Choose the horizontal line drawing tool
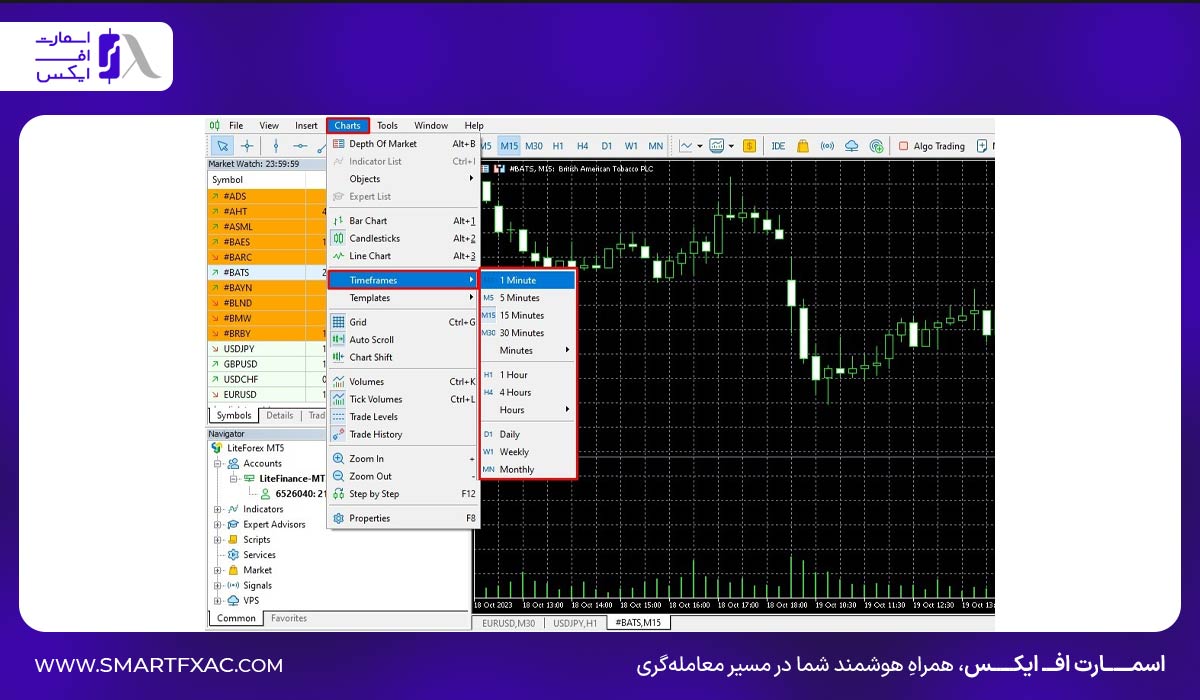This screenshot has width=1200, height=700. coord(300,146)
